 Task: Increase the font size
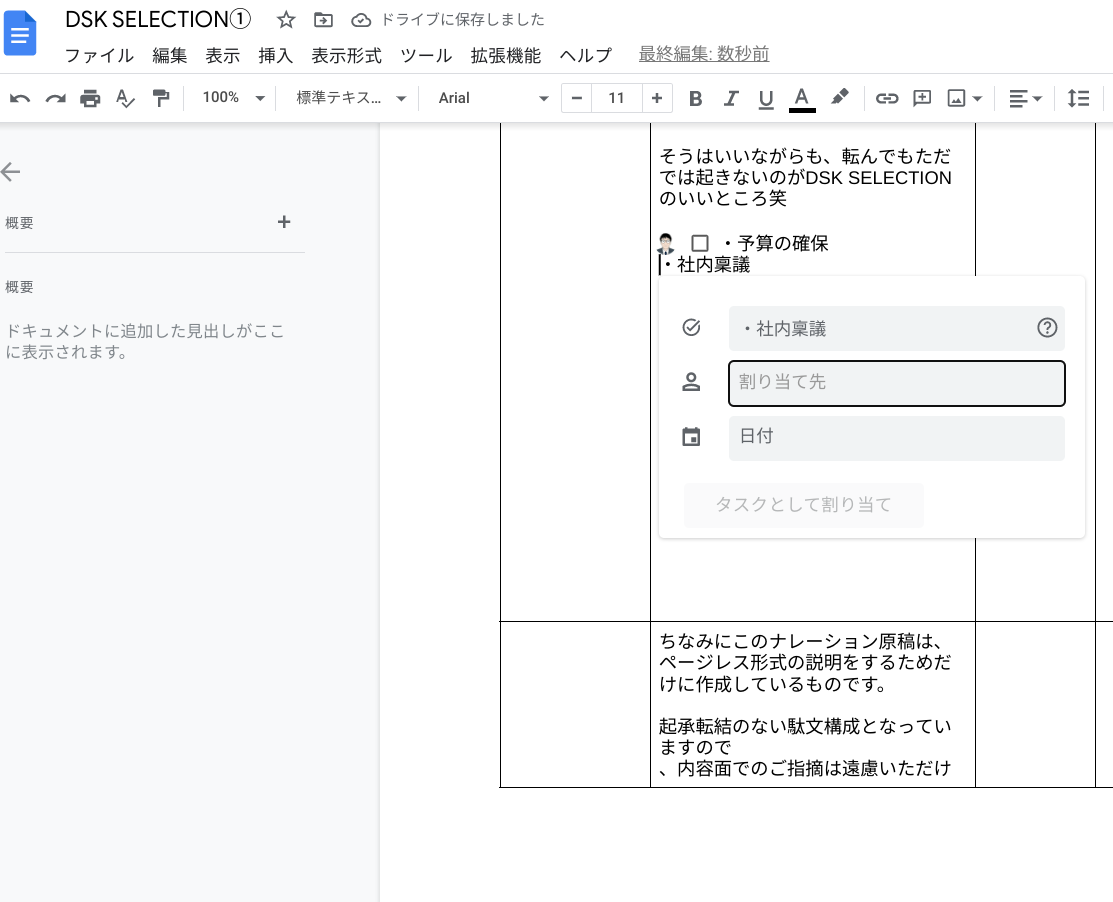click(x=657, y=98)
